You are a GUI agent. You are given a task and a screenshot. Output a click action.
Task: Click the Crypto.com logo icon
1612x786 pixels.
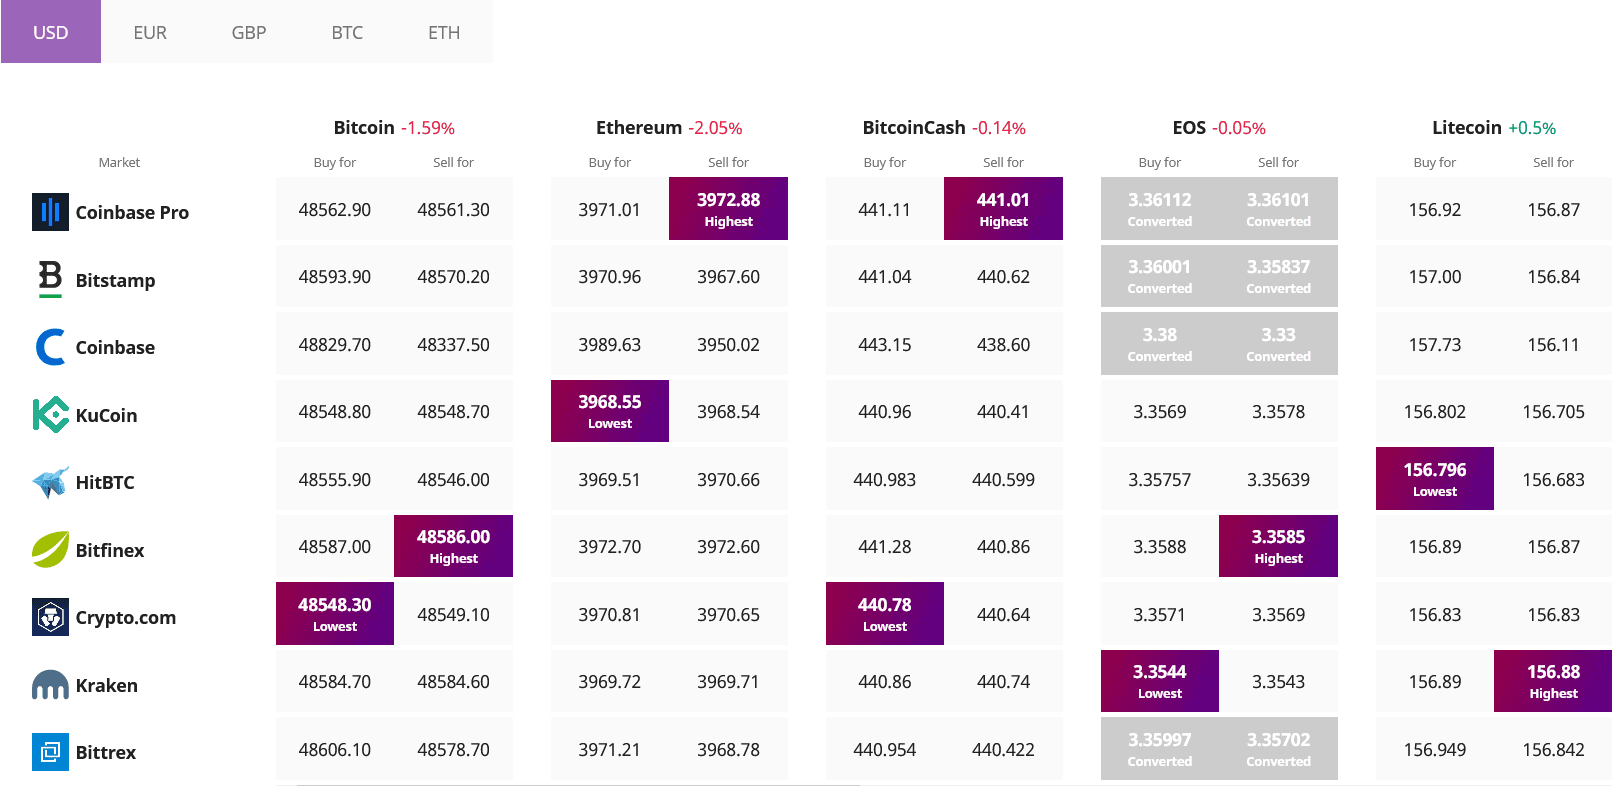click(x=50, y=617)
